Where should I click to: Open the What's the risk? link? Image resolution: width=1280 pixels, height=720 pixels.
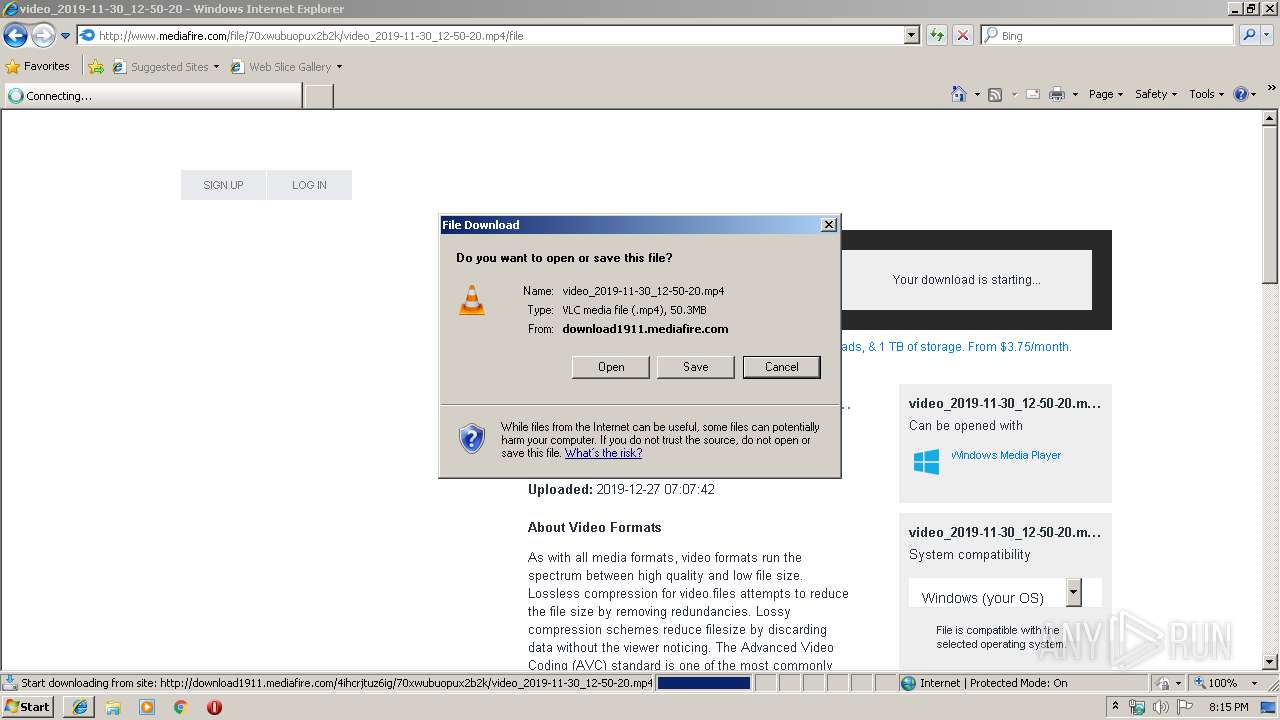point(603,453)
